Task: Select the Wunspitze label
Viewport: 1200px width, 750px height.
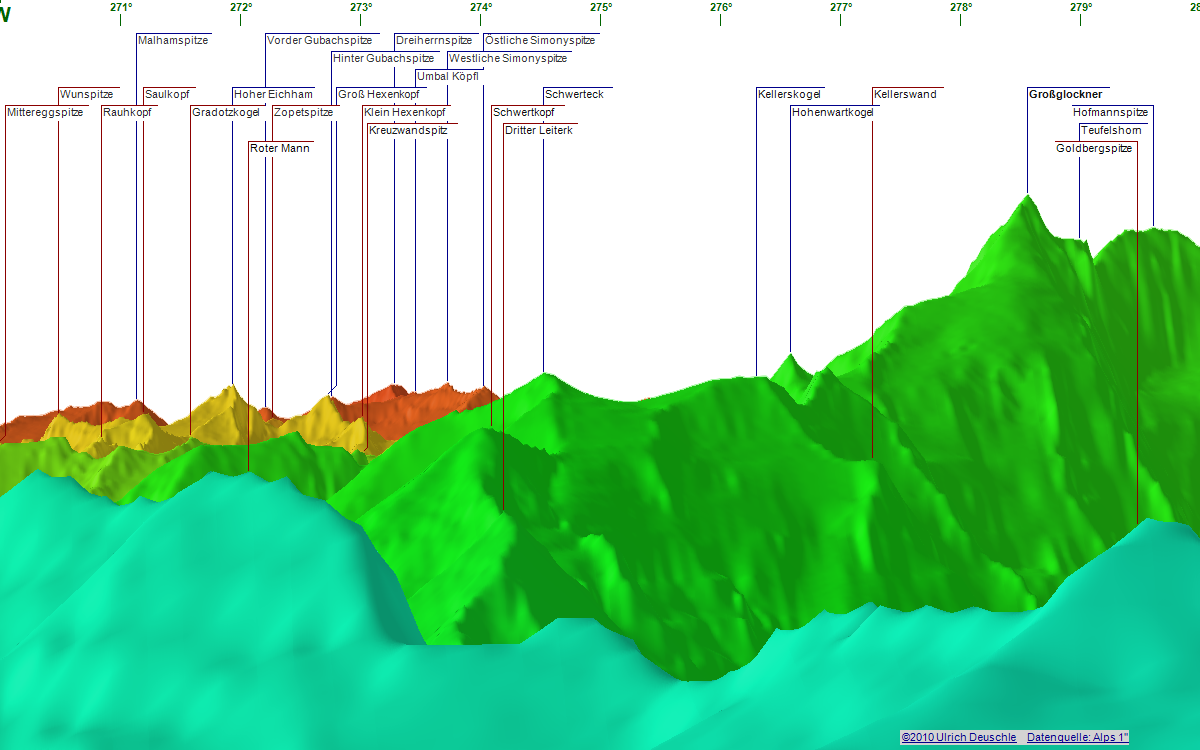Action: (x=86, y=94)
